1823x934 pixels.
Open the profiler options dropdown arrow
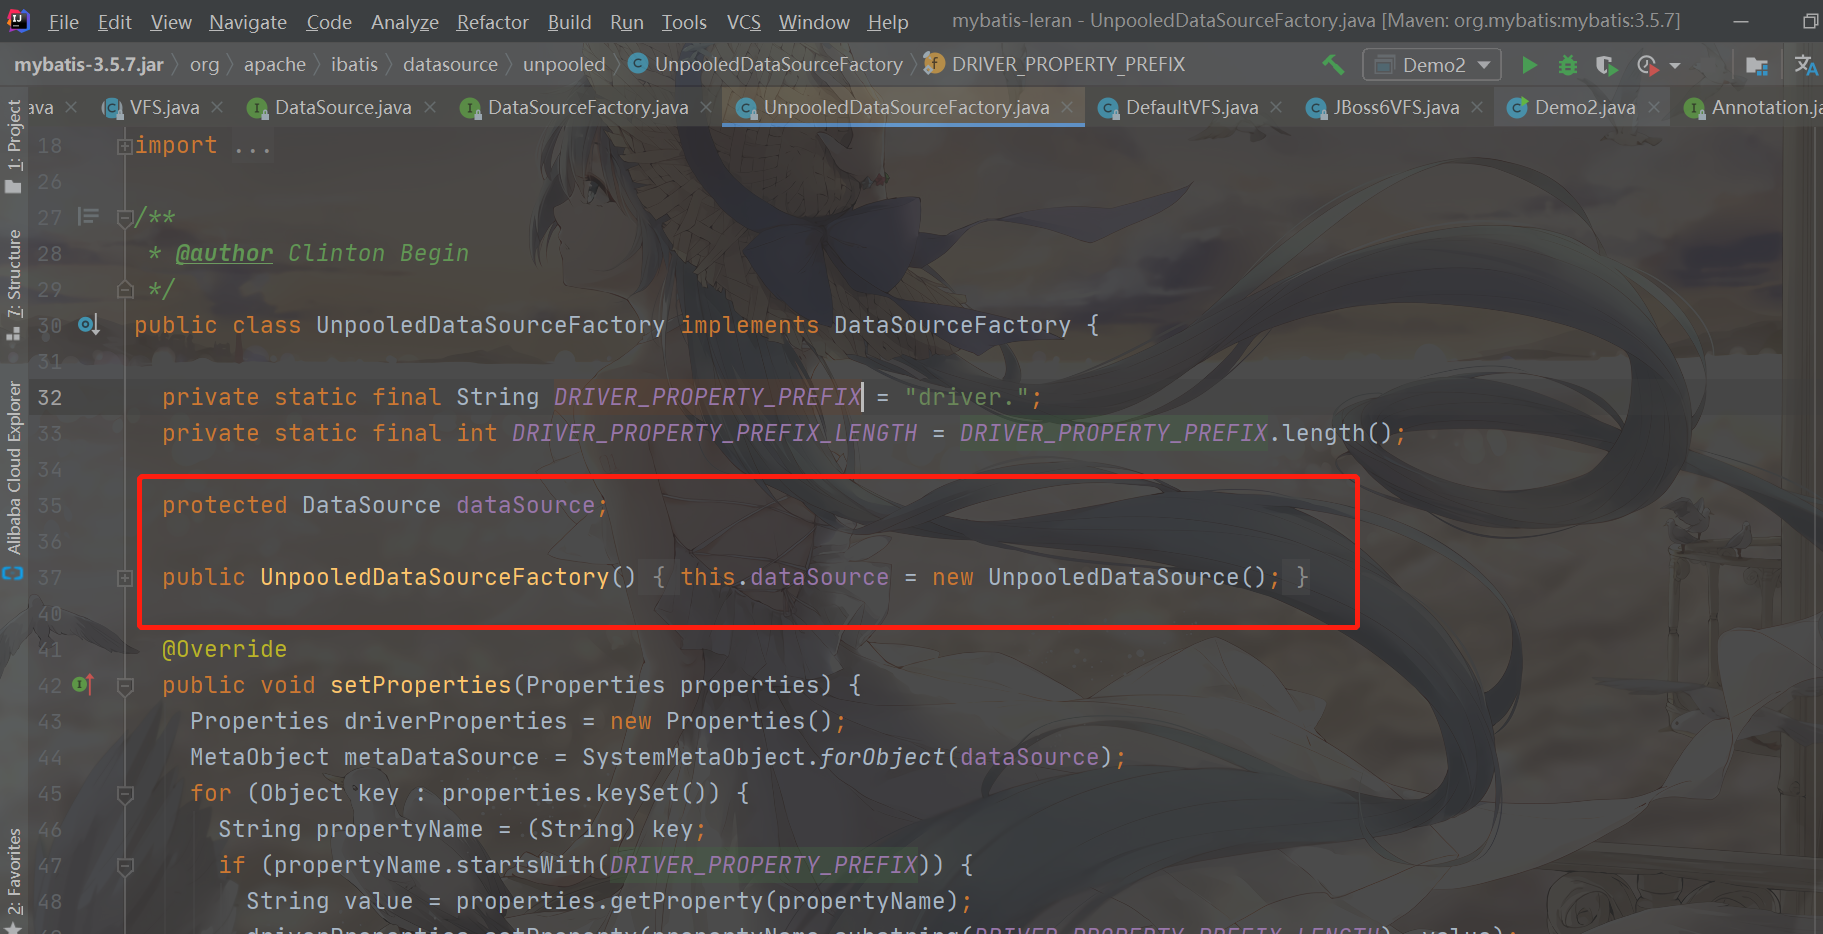1675,66
